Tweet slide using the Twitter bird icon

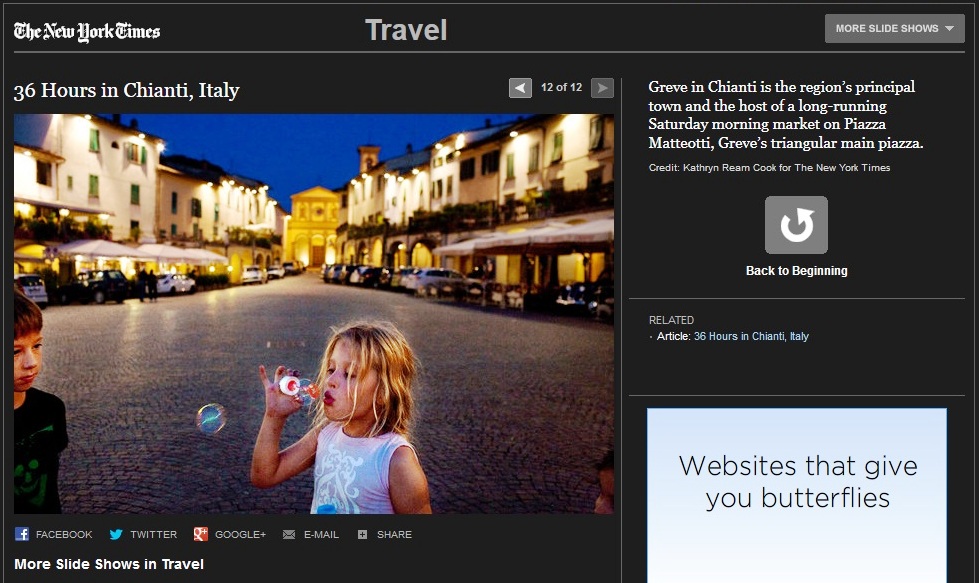(116, 535)
